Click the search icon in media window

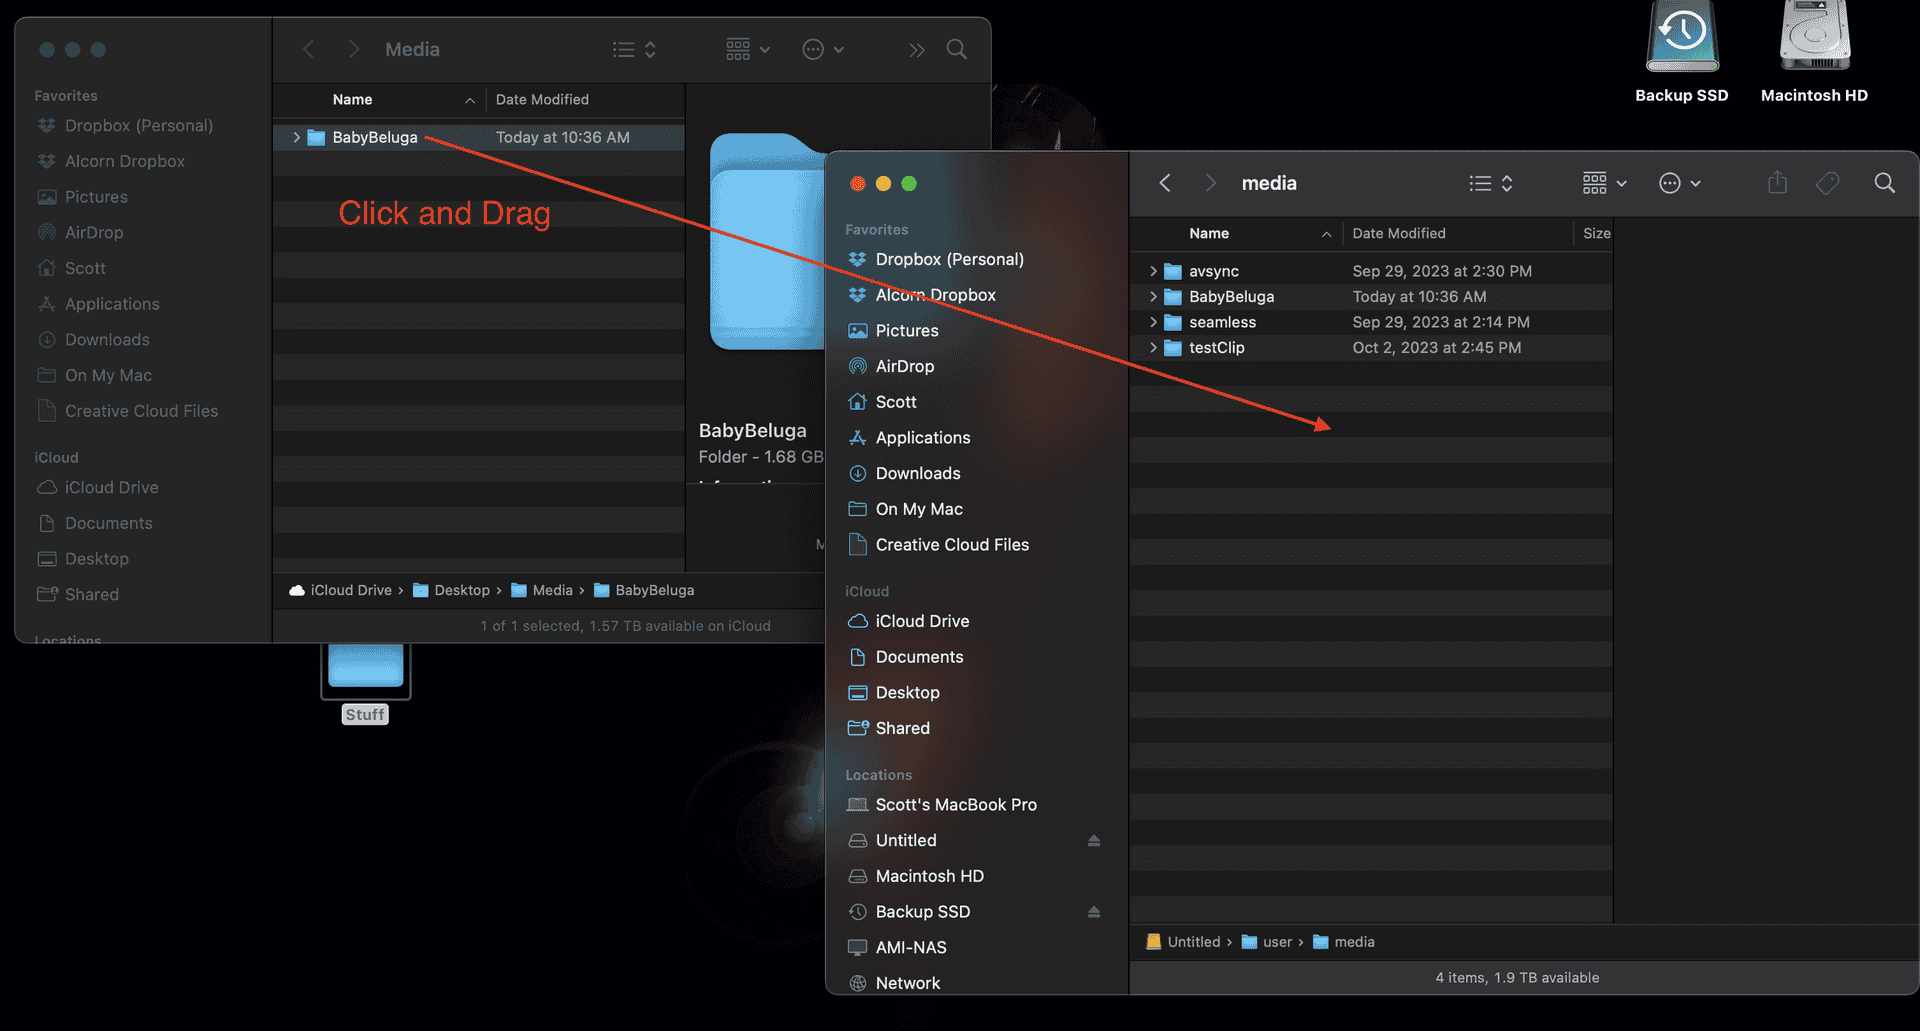[x=1884, y=183]
